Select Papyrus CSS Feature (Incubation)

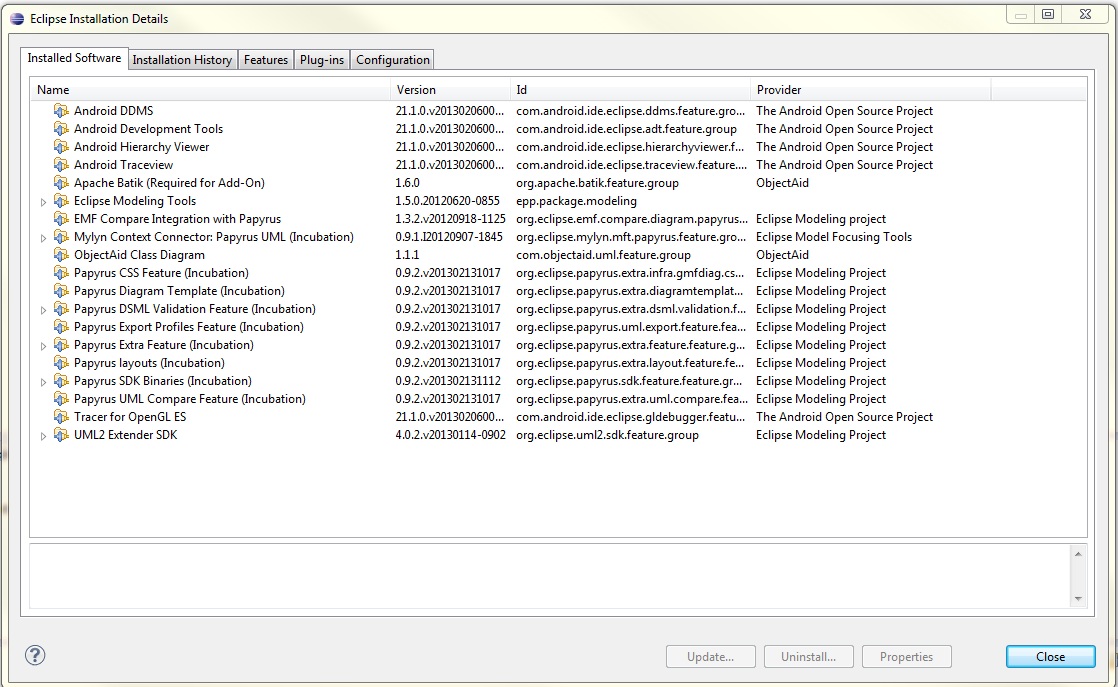[x=558, y=273]
